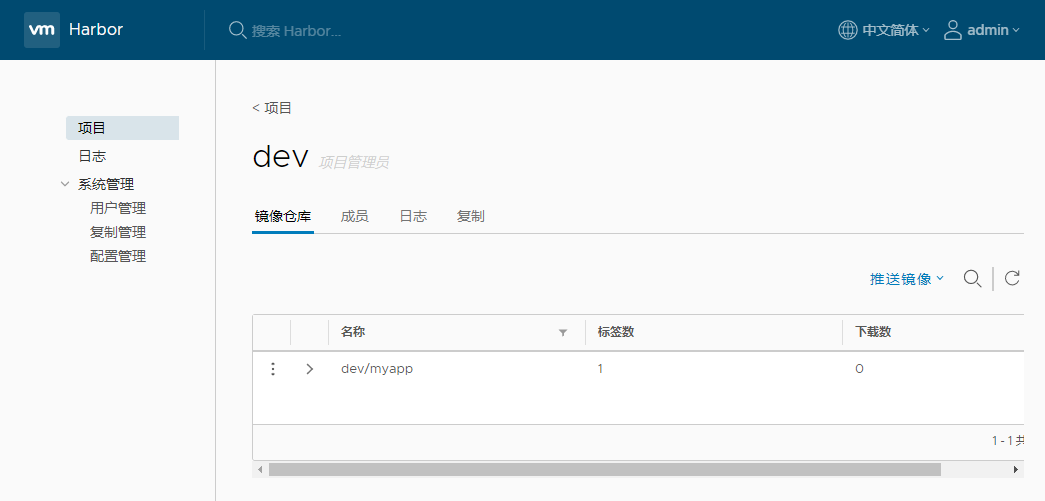The image size is (1045, 501).
Task: Click the globe language icon
Action: pyautogui.click(x=847, y=30)
